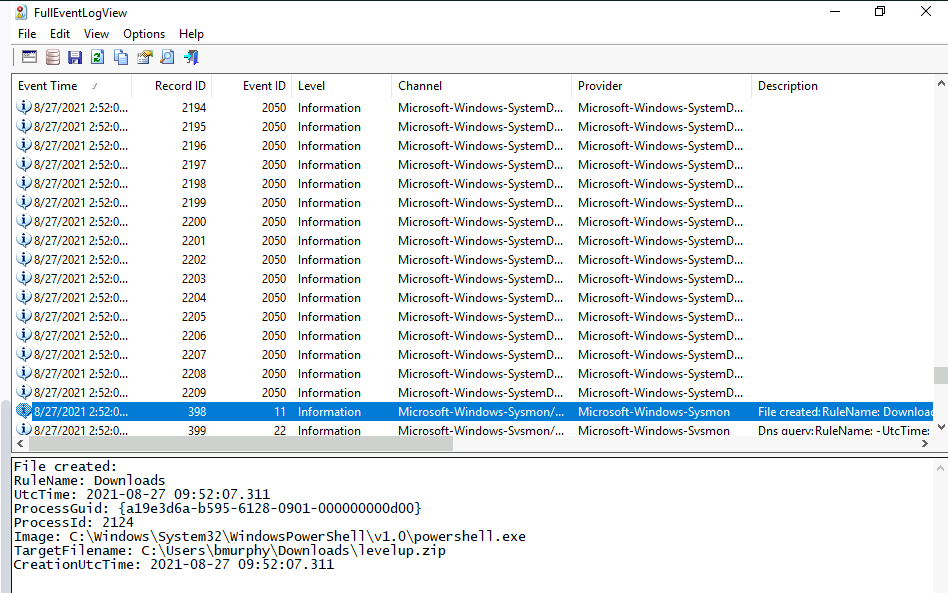Open the Advanced Options window icon

pos(29,57)
